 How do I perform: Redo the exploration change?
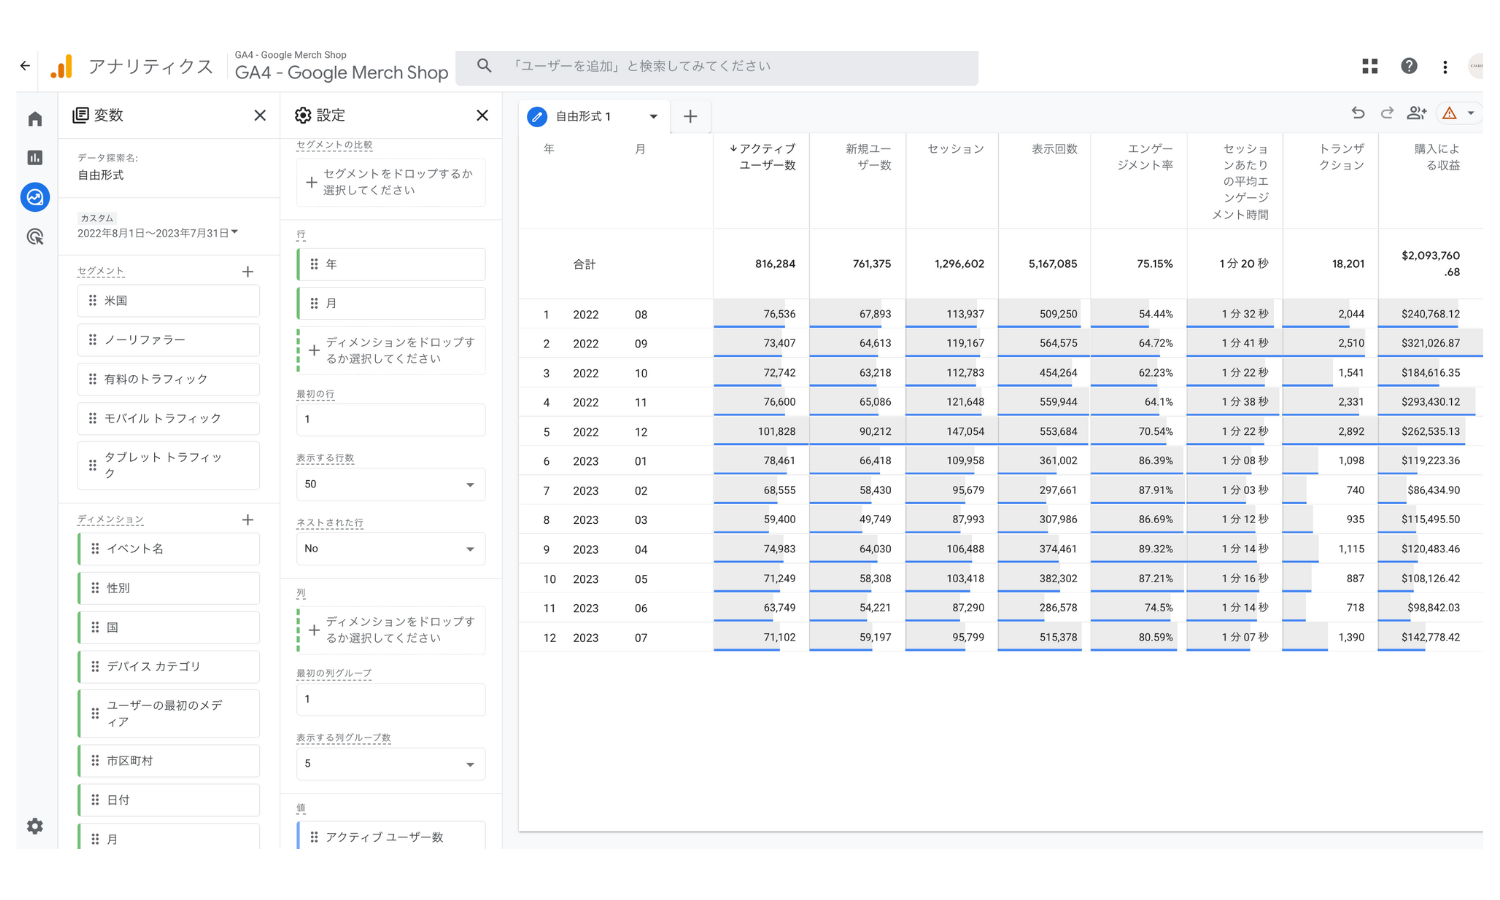point(1387,113)
